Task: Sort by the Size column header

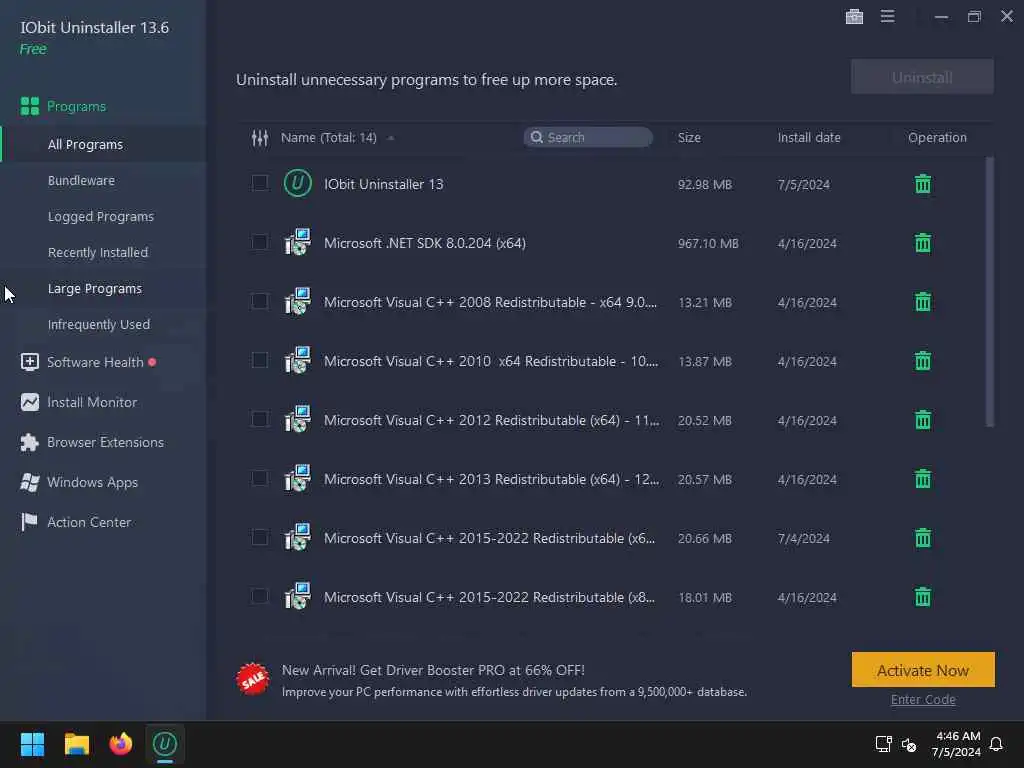Action: click(689, 138)
